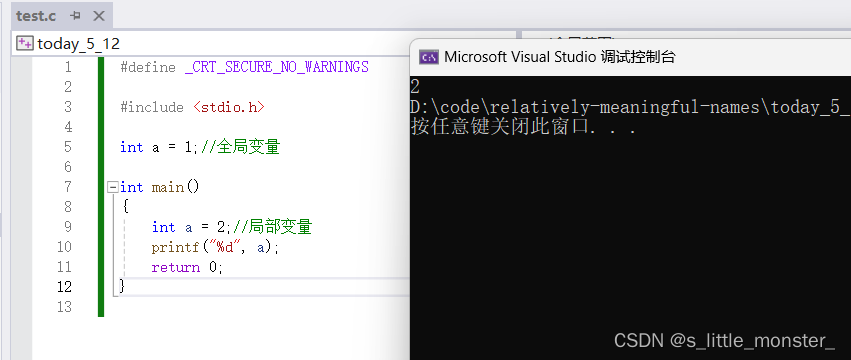Click line number 13 in the gutter
This screenshot has height=360, width=851.
(x=64, y=307)
